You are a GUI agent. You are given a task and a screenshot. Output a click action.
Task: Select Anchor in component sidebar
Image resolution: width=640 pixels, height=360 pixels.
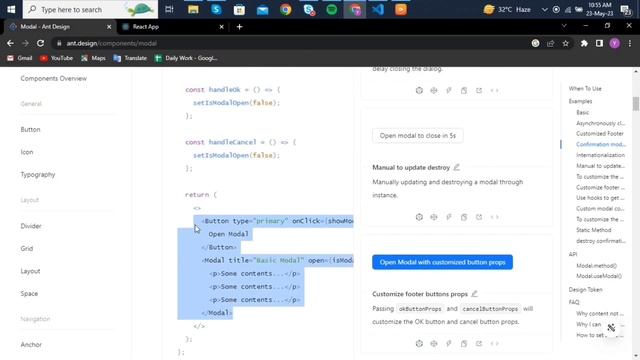click(31, 344)
